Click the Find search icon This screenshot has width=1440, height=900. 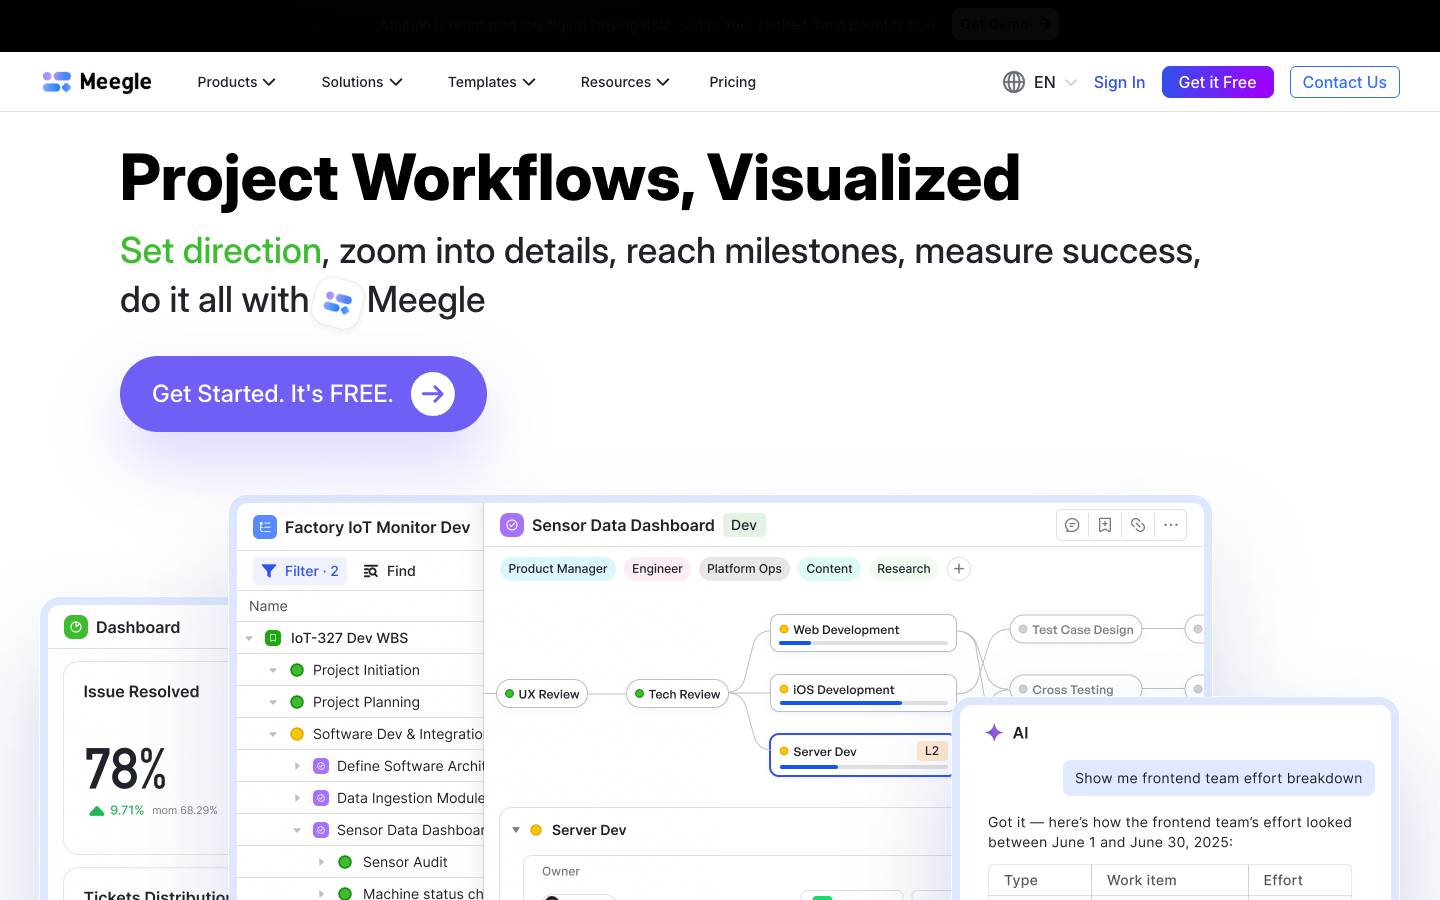[x=370, y=571]
